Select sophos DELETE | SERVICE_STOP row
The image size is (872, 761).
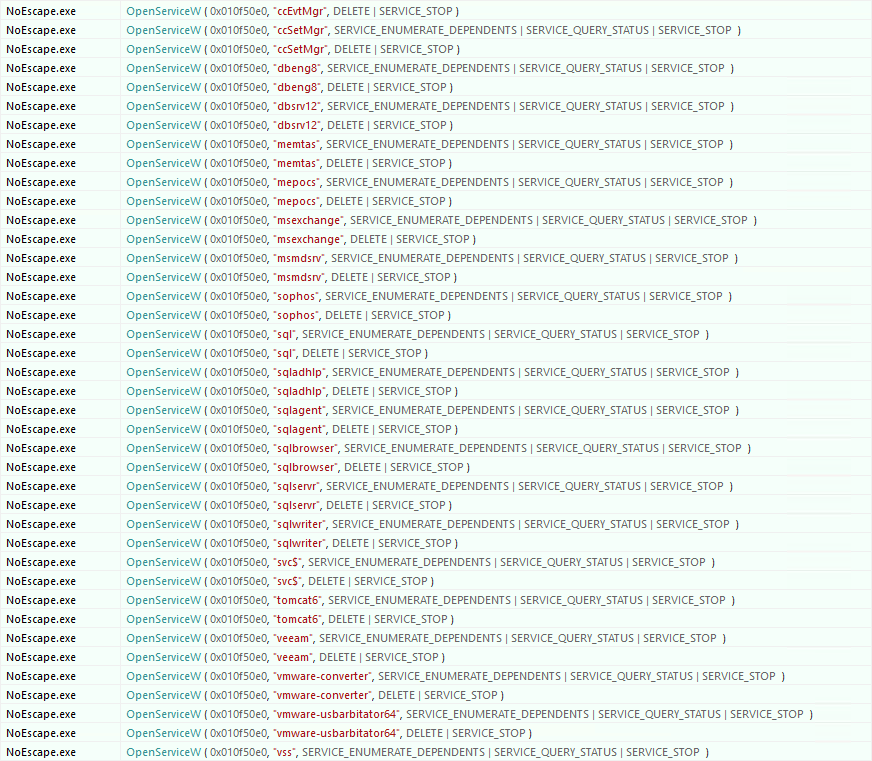click(436, 315)
